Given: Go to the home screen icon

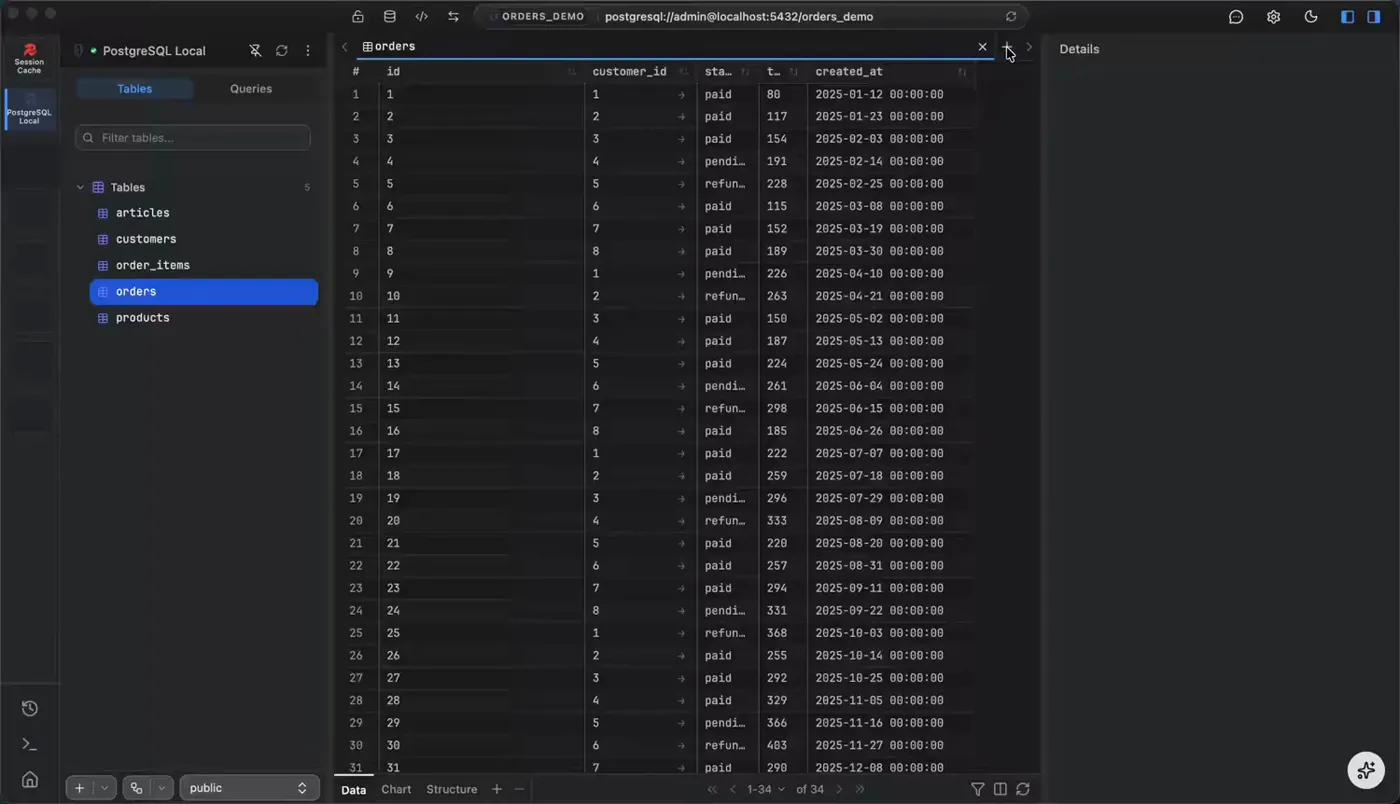Looking at the screenshot, I should point(30,780).
